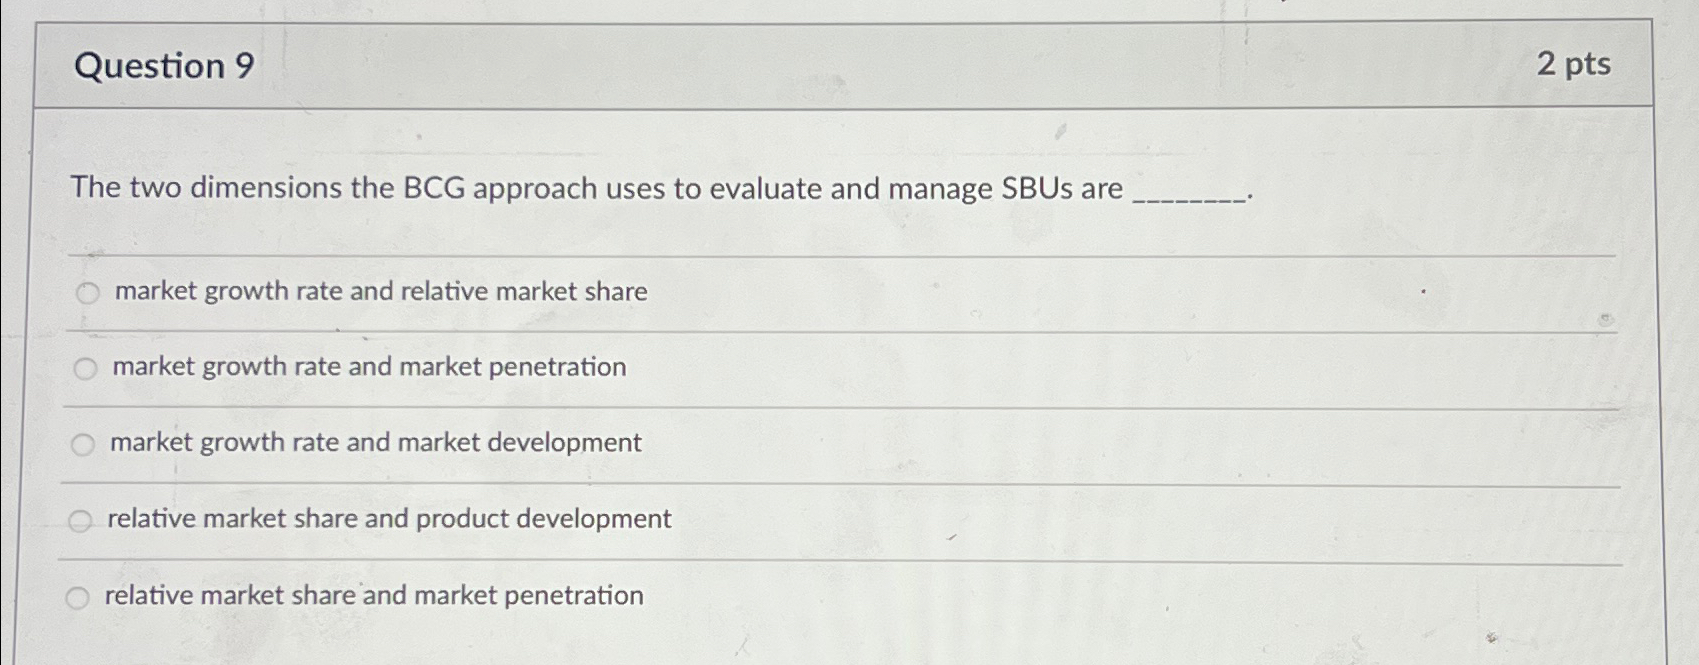Viewport: 1699px width, 665px height.
Task: Click the answer text relative market share and product development
Action: point(389,519)
